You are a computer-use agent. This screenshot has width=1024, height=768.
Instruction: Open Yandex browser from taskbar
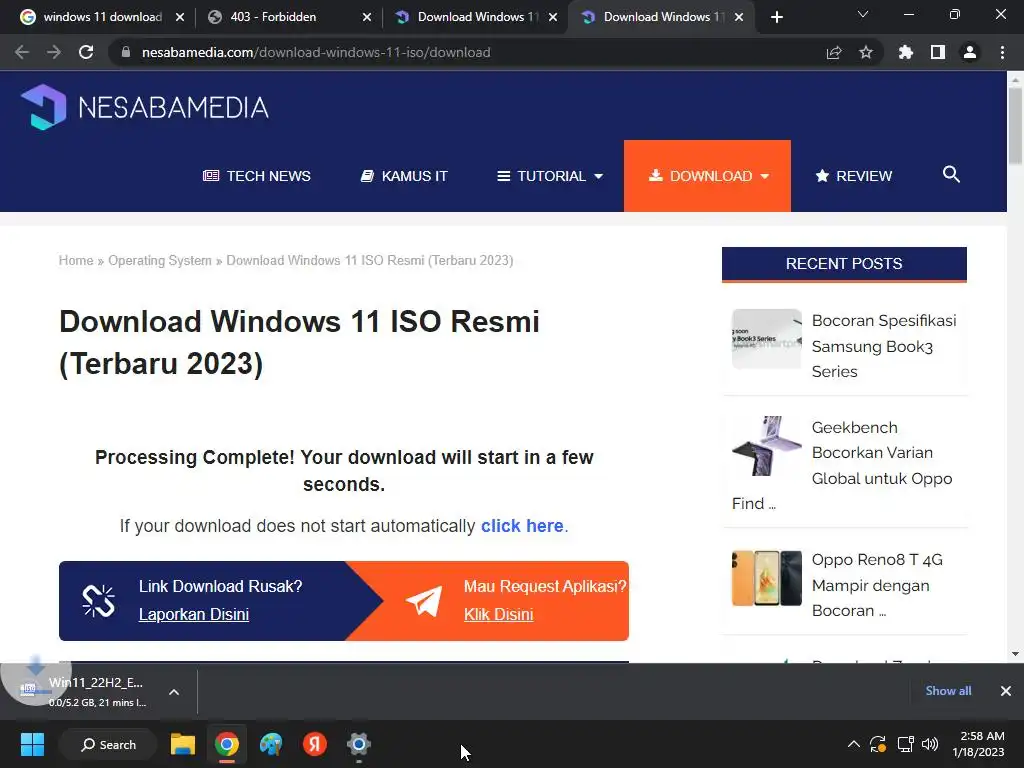tap(315, 744)
